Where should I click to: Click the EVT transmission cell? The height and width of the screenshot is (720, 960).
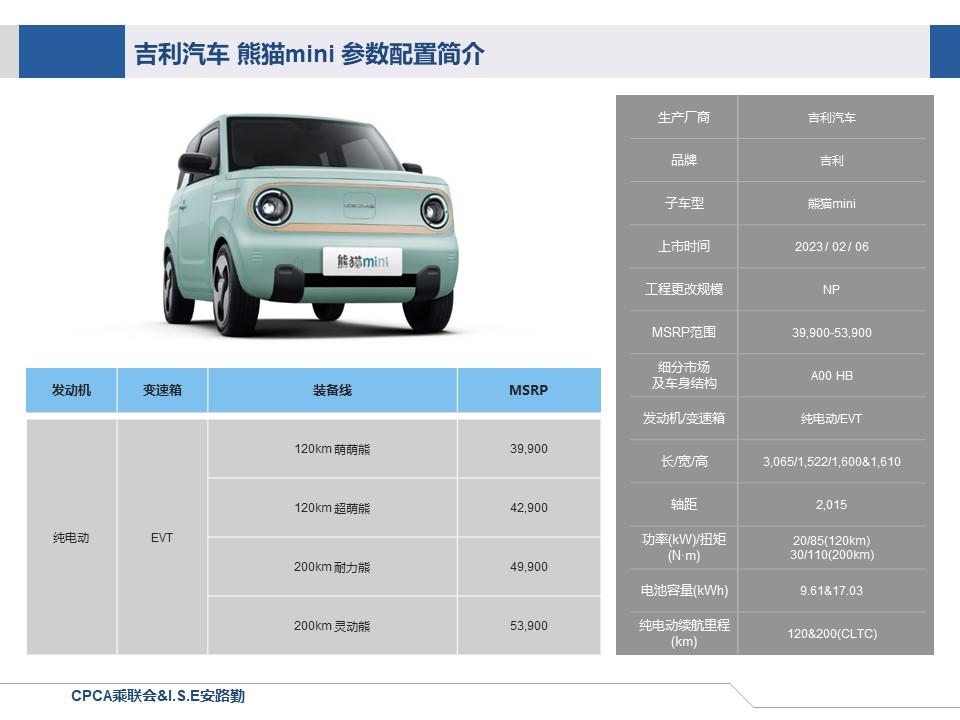(162, 538)
